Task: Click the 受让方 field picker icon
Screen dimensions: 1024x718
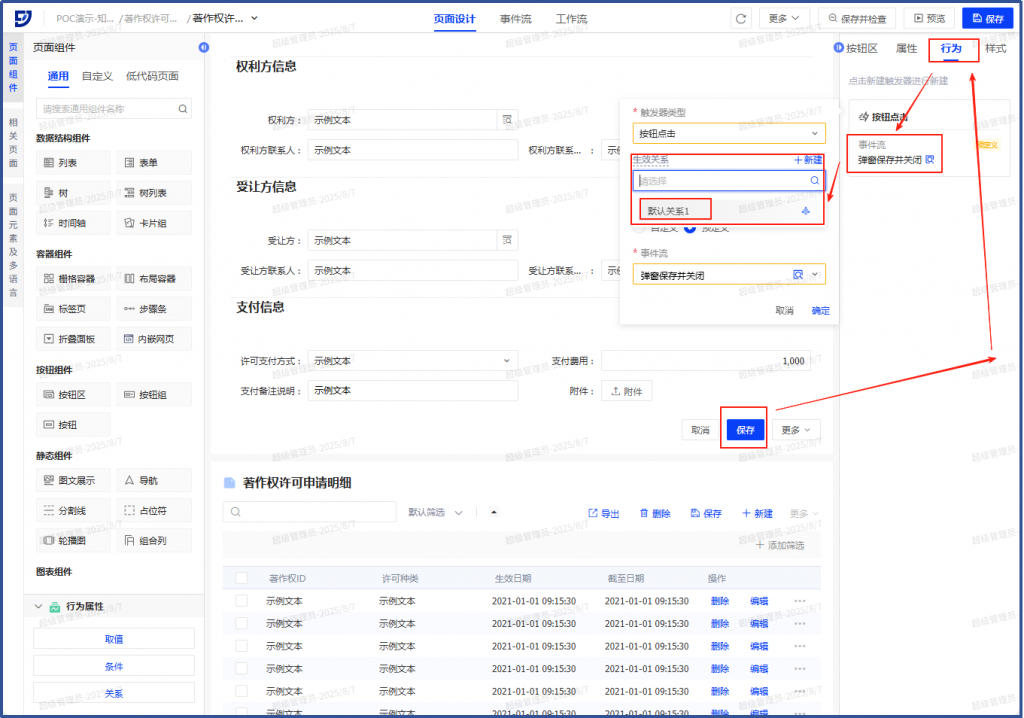Action: pyautogui.click(x=507, y=241)
